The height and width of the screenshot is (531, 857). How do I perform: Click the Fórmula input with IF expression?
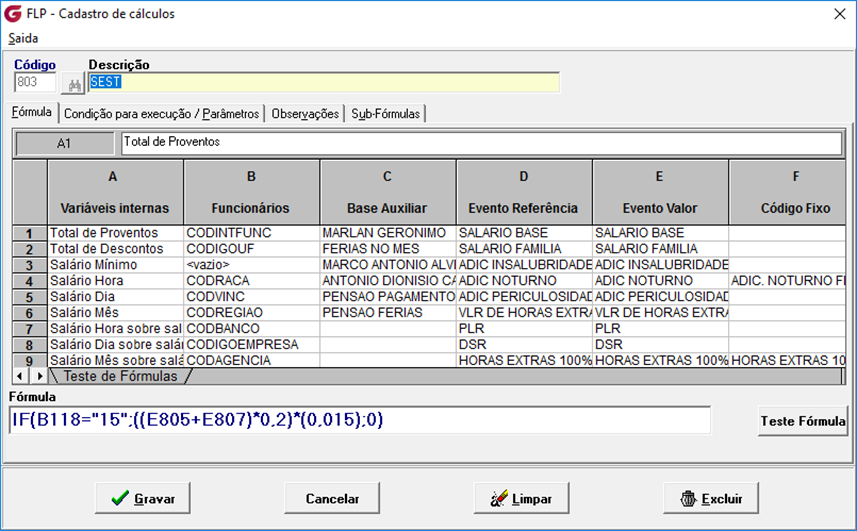click(x=360, y=420)
